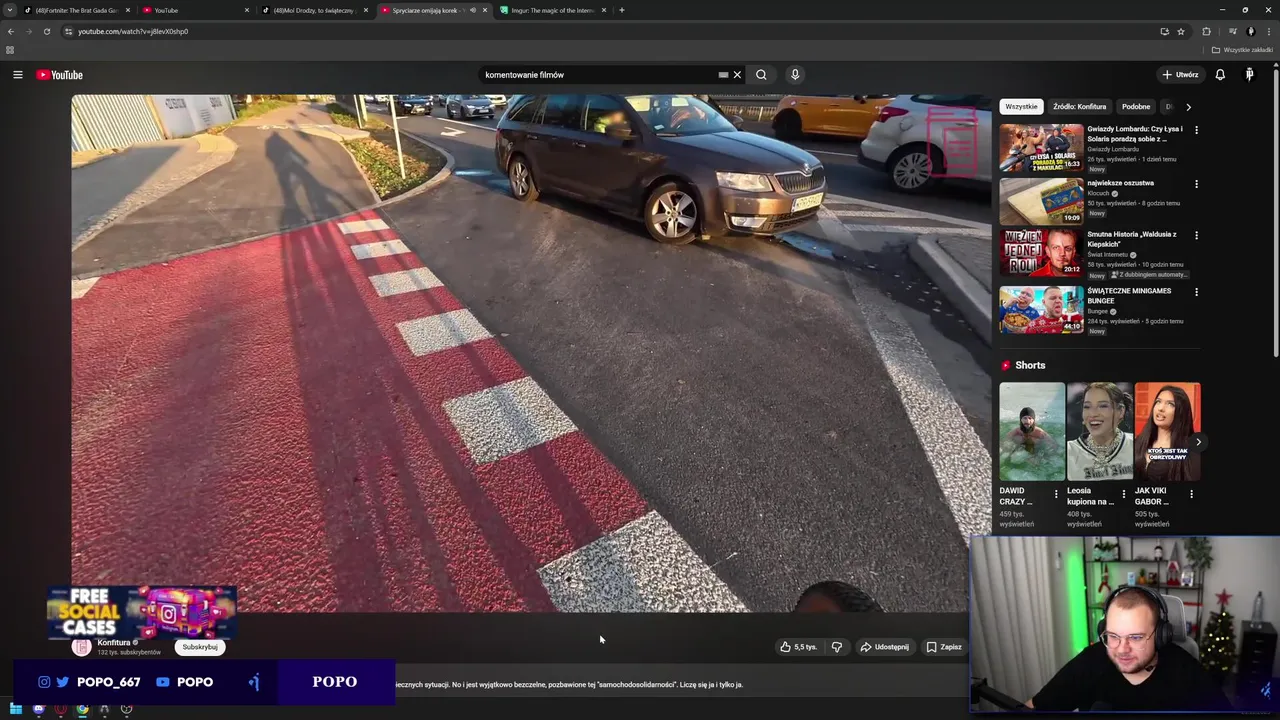Dislike the video with thumbs down

pyautogui.click(x=837, y=647)
